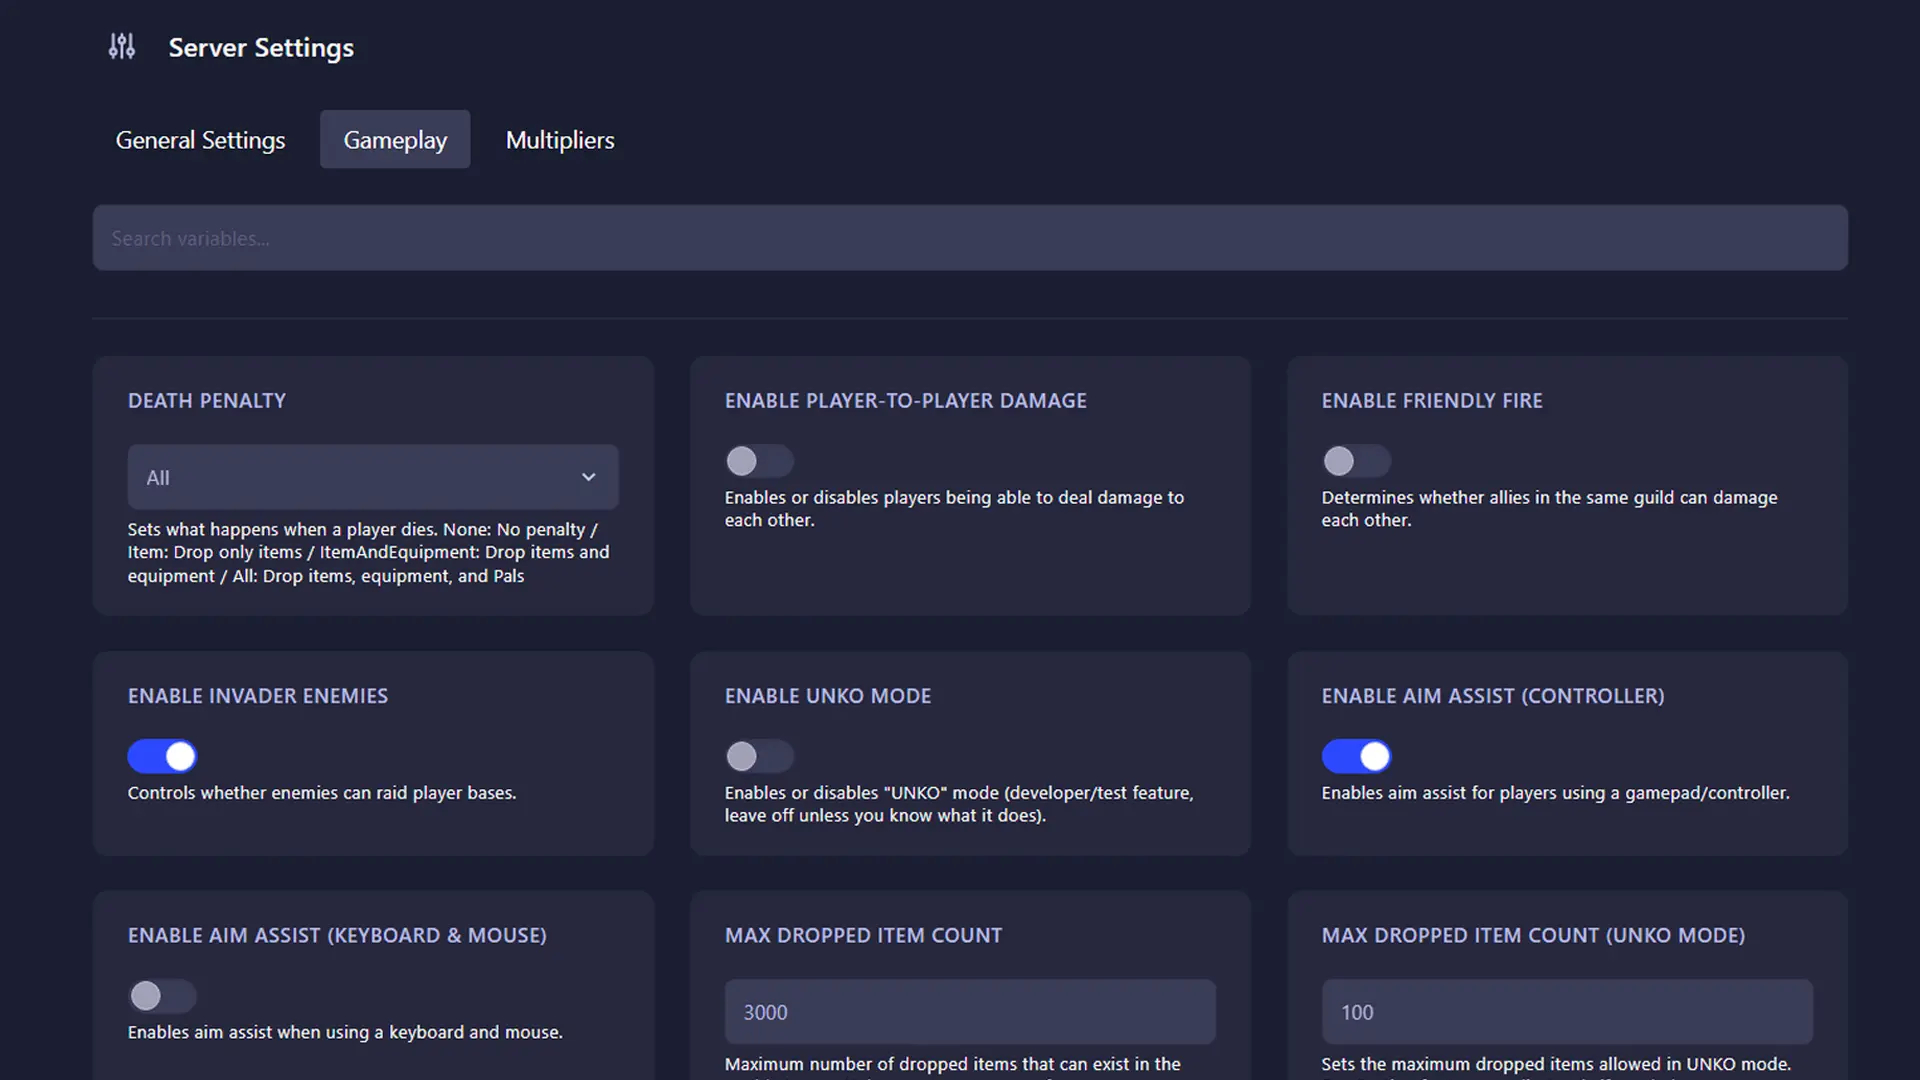Select the Gameplay tab
The width and height of the screenshot is (1920, 1080).
point(394,140)
